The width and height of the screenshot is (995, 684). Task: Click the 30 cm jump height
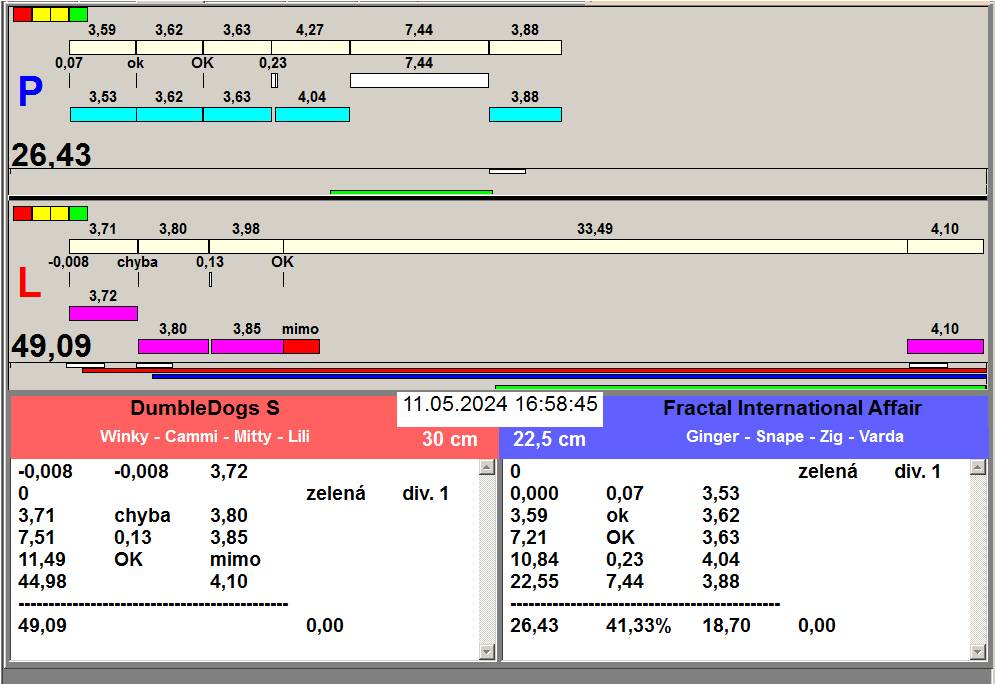[450, 439]
